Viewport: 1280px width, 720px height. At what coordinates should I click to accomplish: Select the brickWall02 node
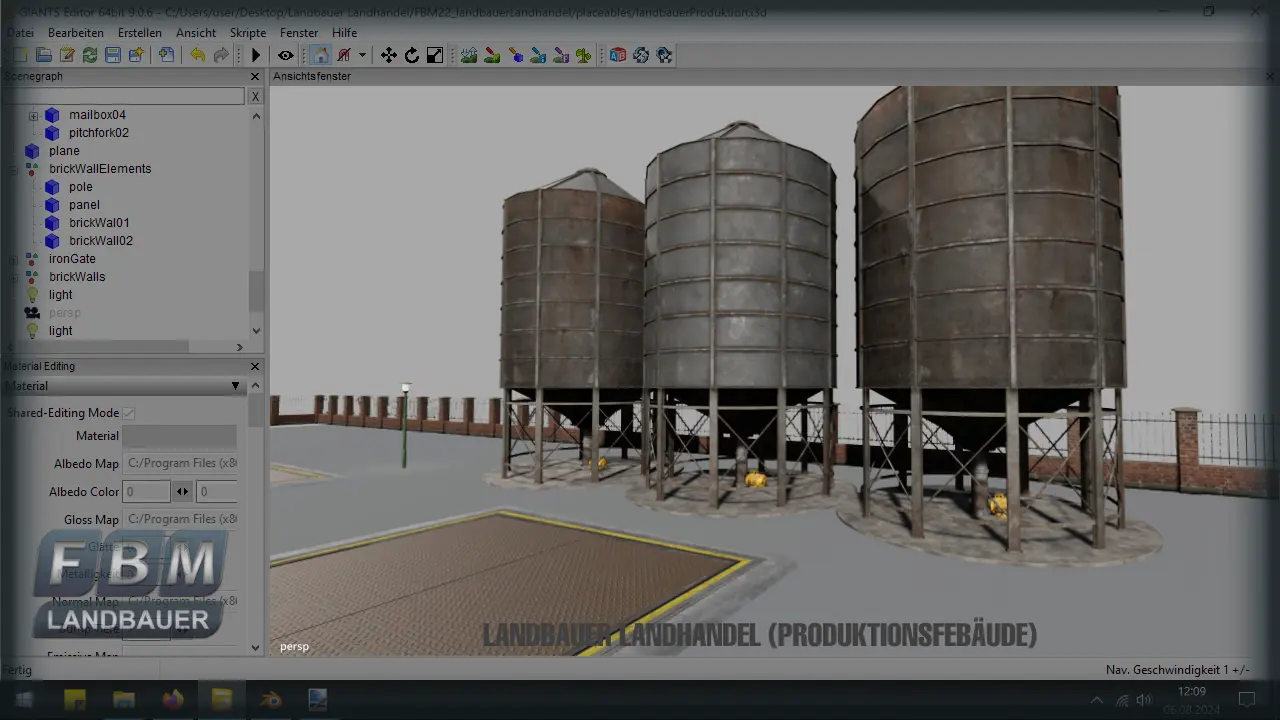click(x=101, y=241)
